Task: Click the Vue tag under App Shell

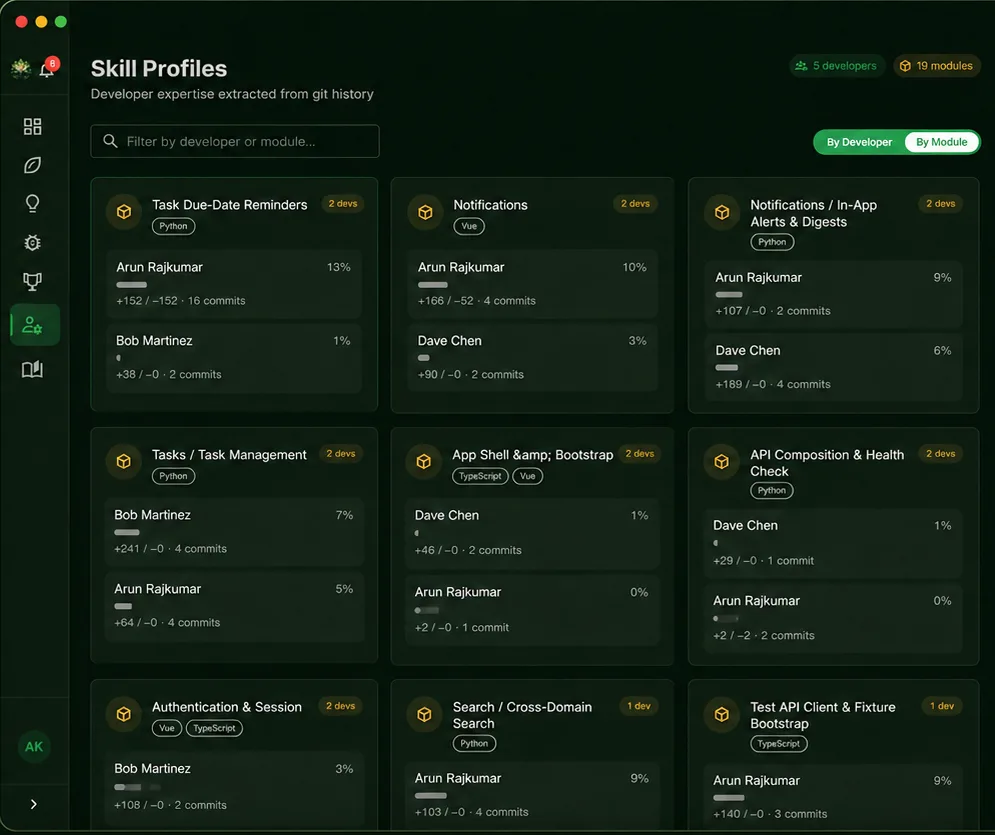Action: tap(527, 476)
